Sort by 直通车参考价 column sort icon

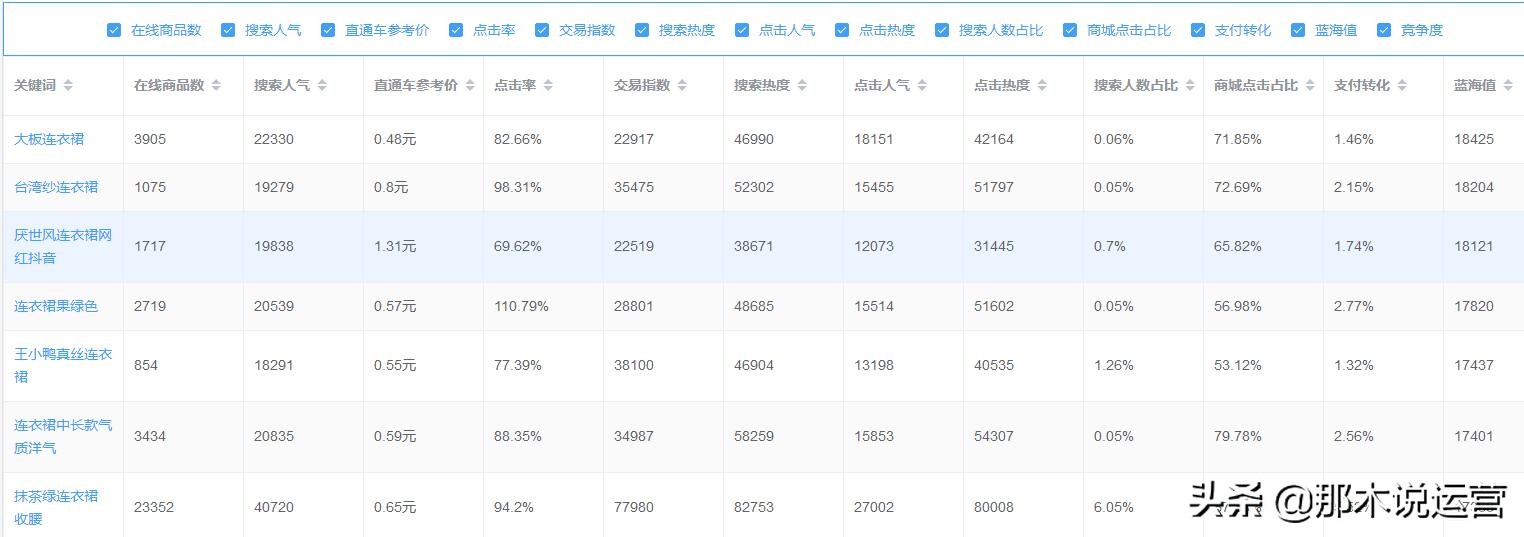pyautogui.click(x=470, y=86)
